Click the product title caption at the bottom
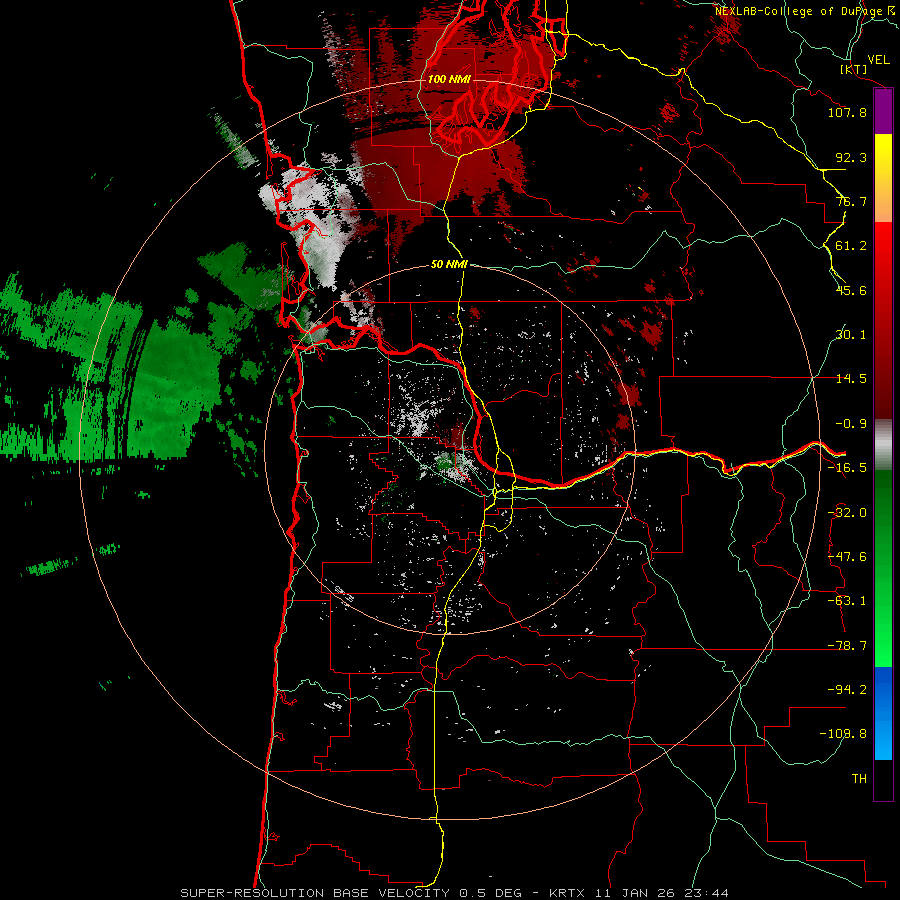This screenshot has width=900, height=900. (455, 893)
